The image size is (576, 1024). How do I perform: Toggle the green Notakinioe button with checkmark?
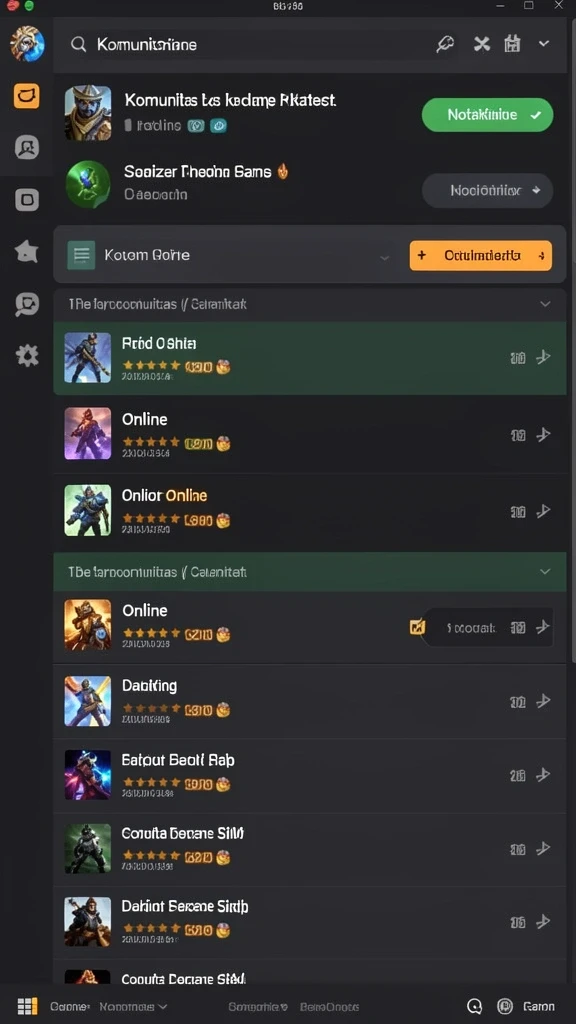coord(487,115)
